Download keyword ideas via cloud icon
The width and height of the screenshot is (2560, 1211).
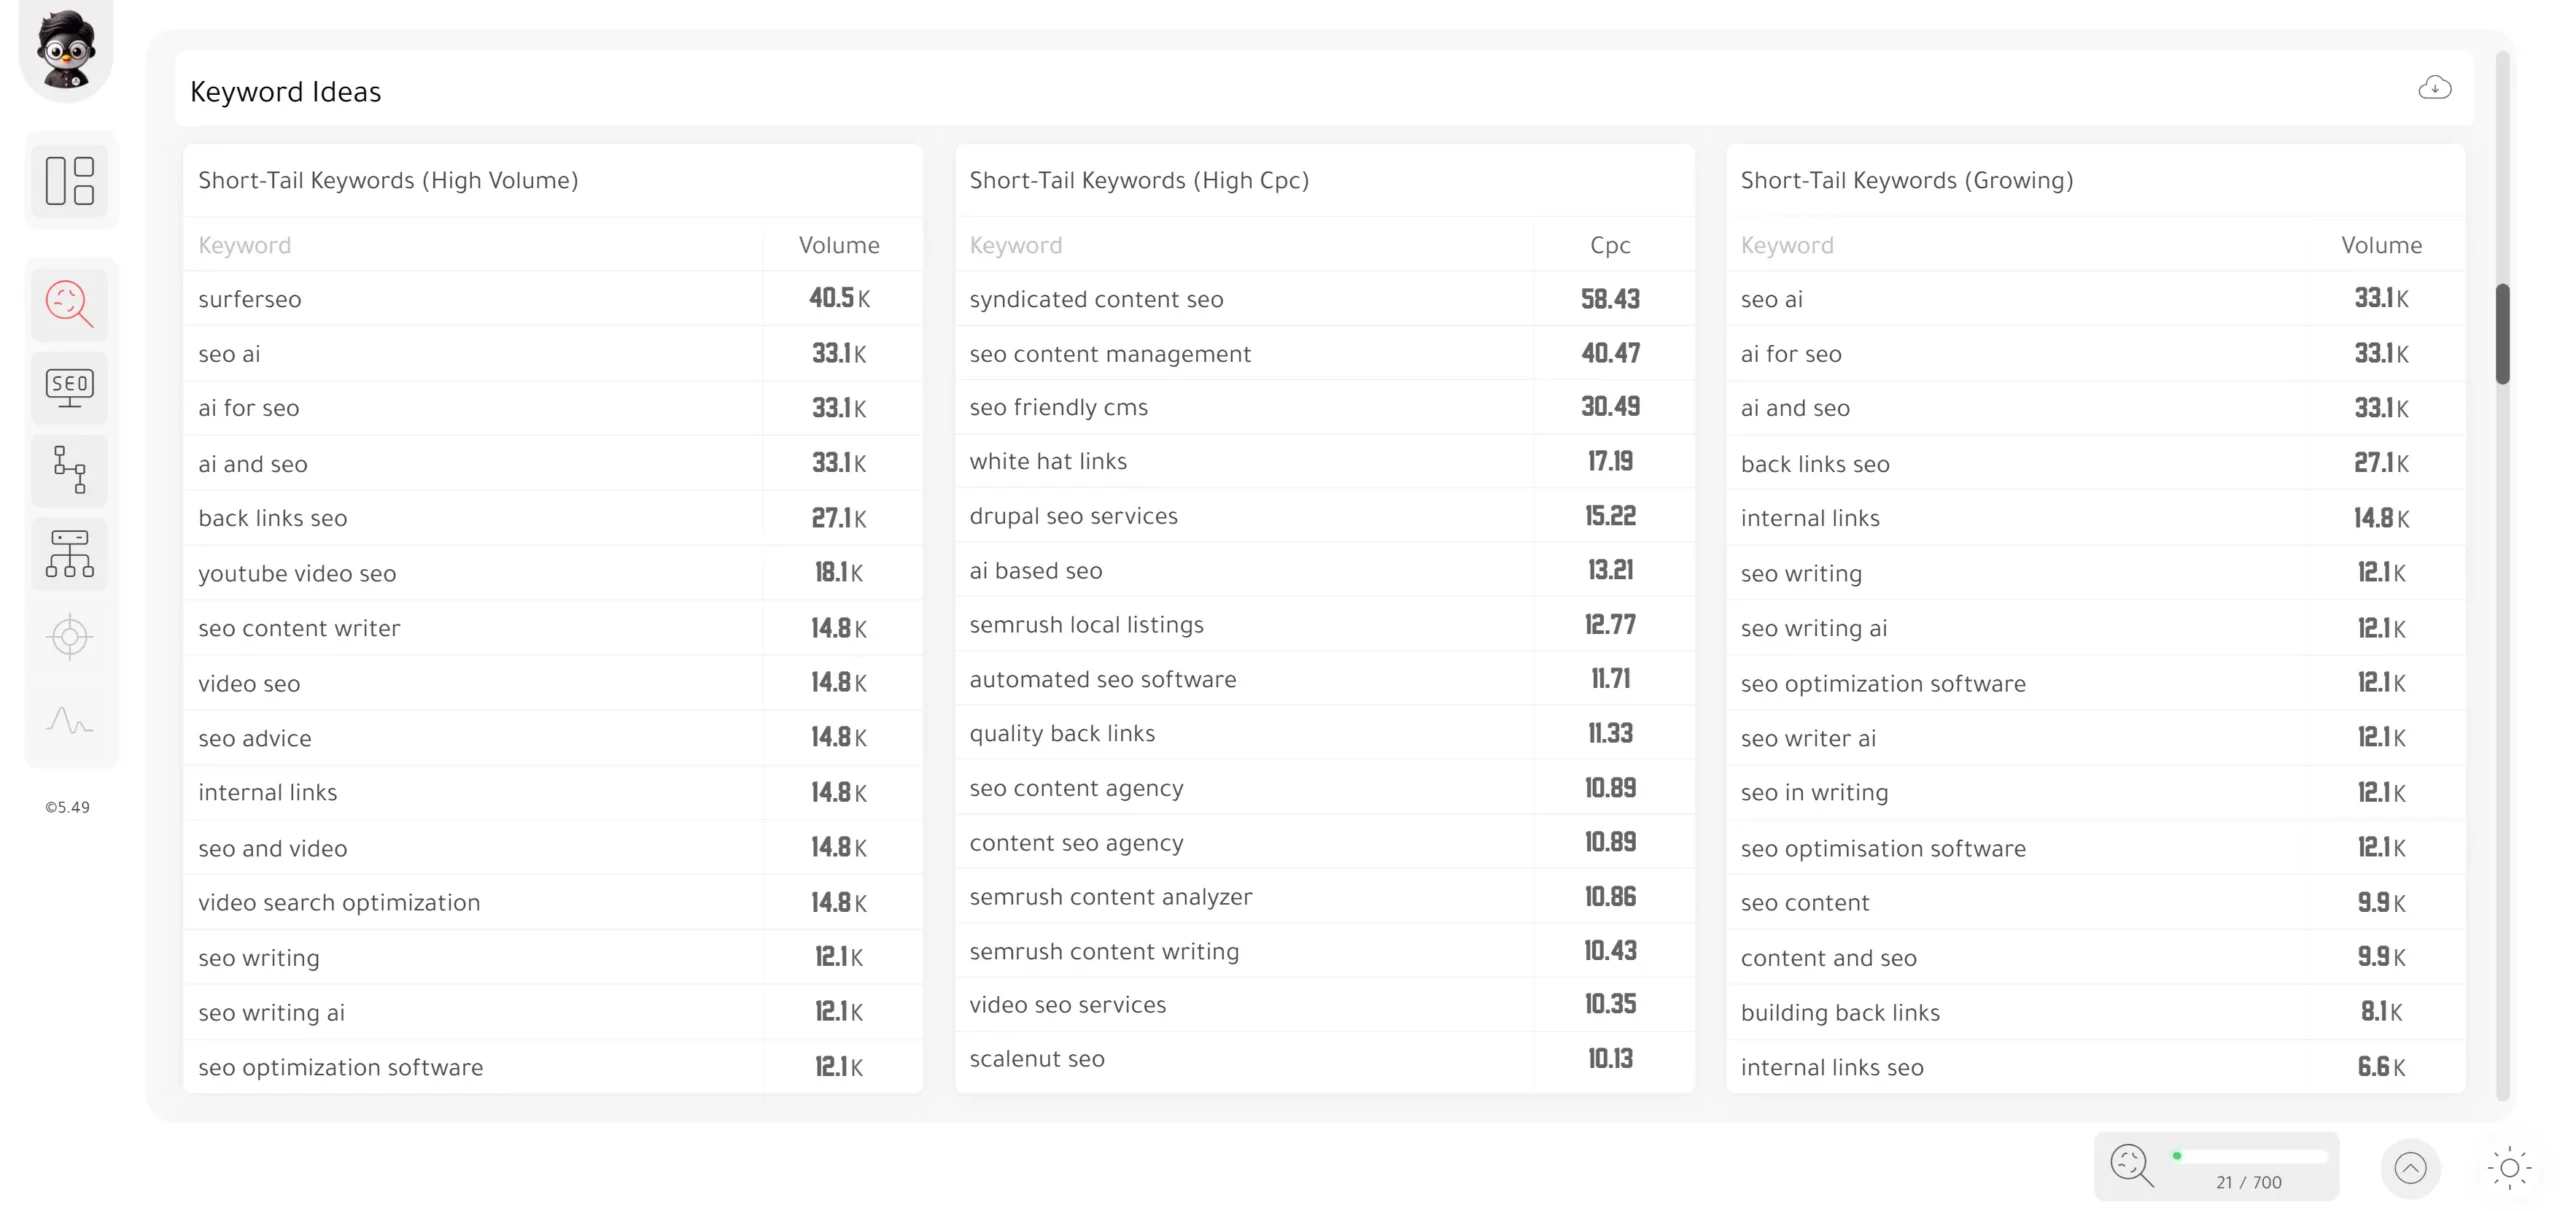pyautogui.click(x=2434, y=88)
